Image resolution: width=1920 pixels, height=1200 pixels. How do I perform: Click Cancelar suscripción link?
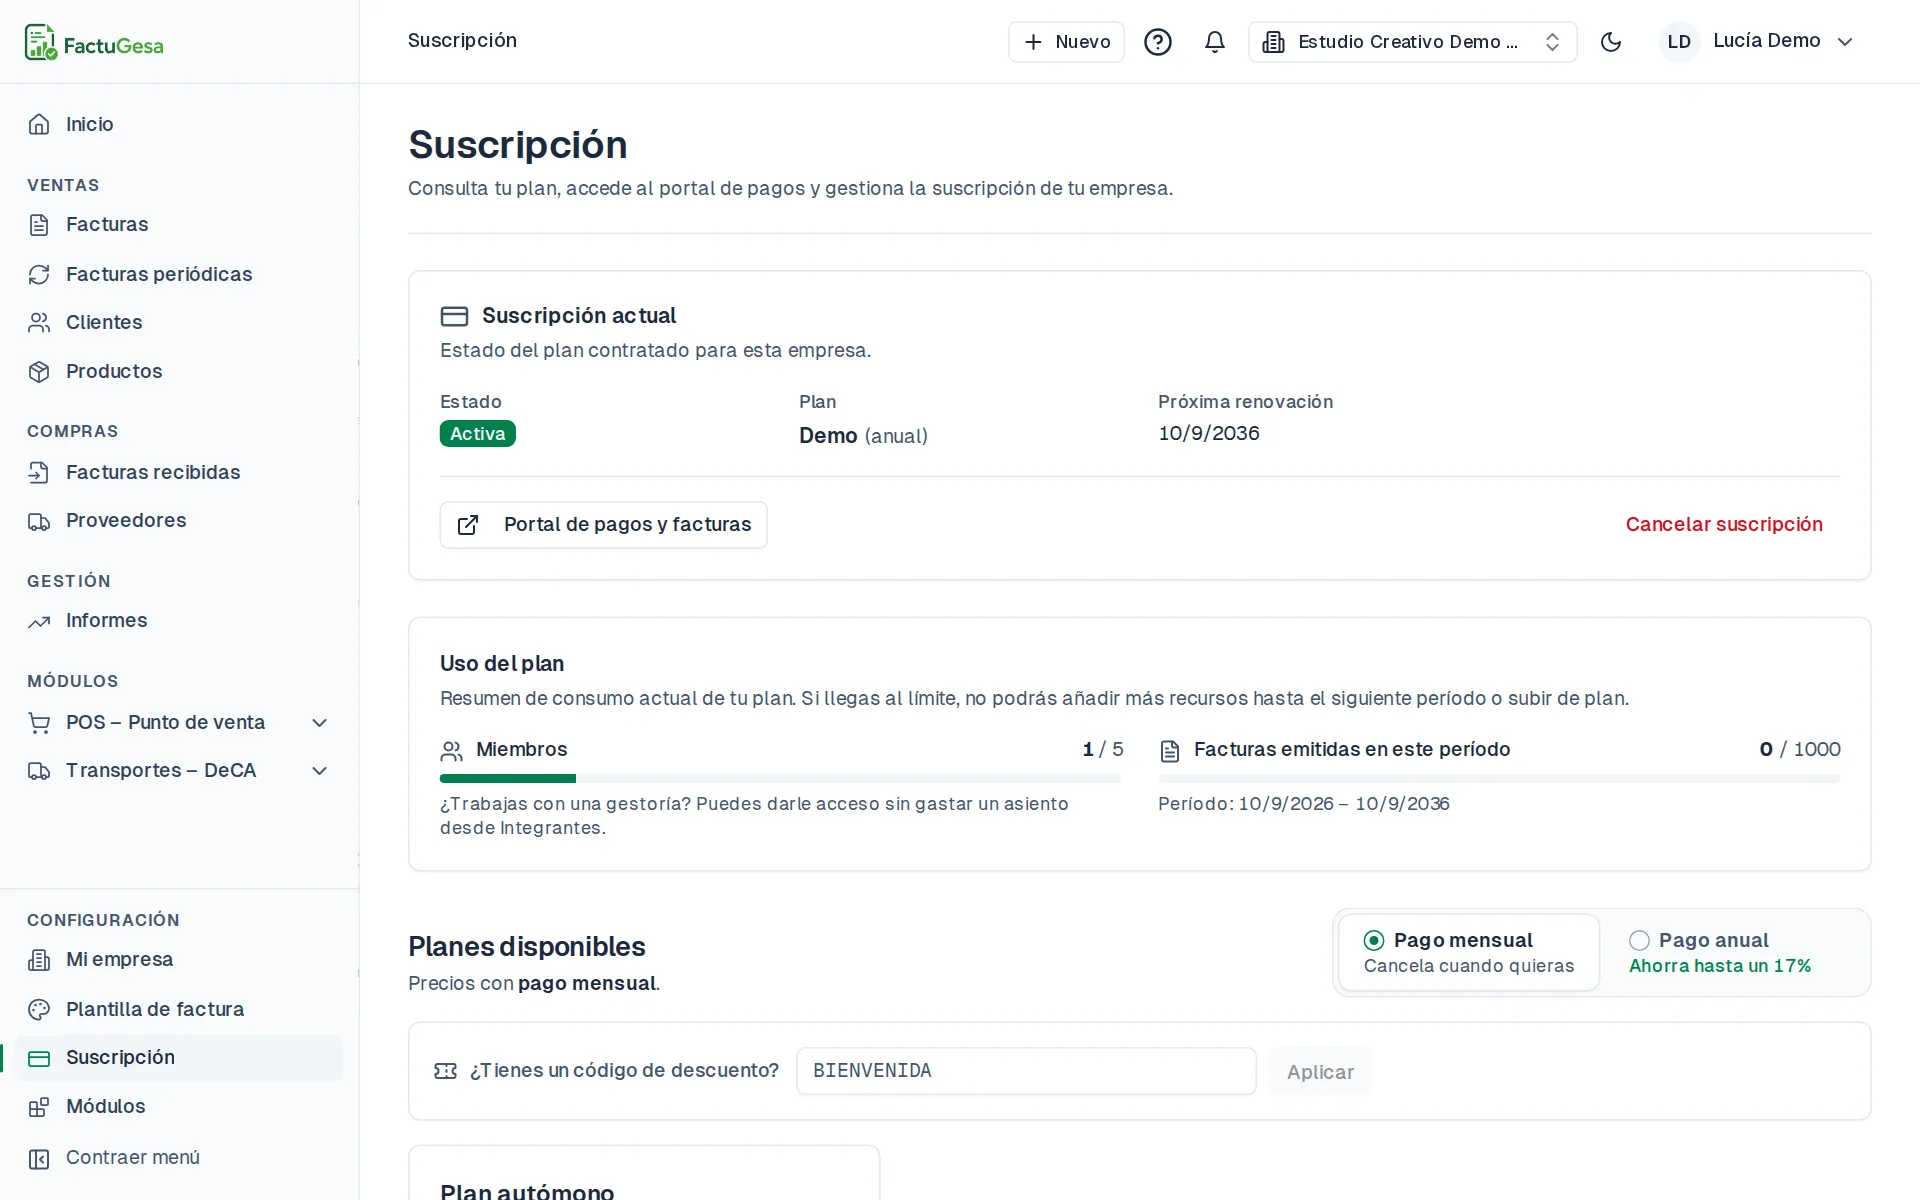[1724, 524]
